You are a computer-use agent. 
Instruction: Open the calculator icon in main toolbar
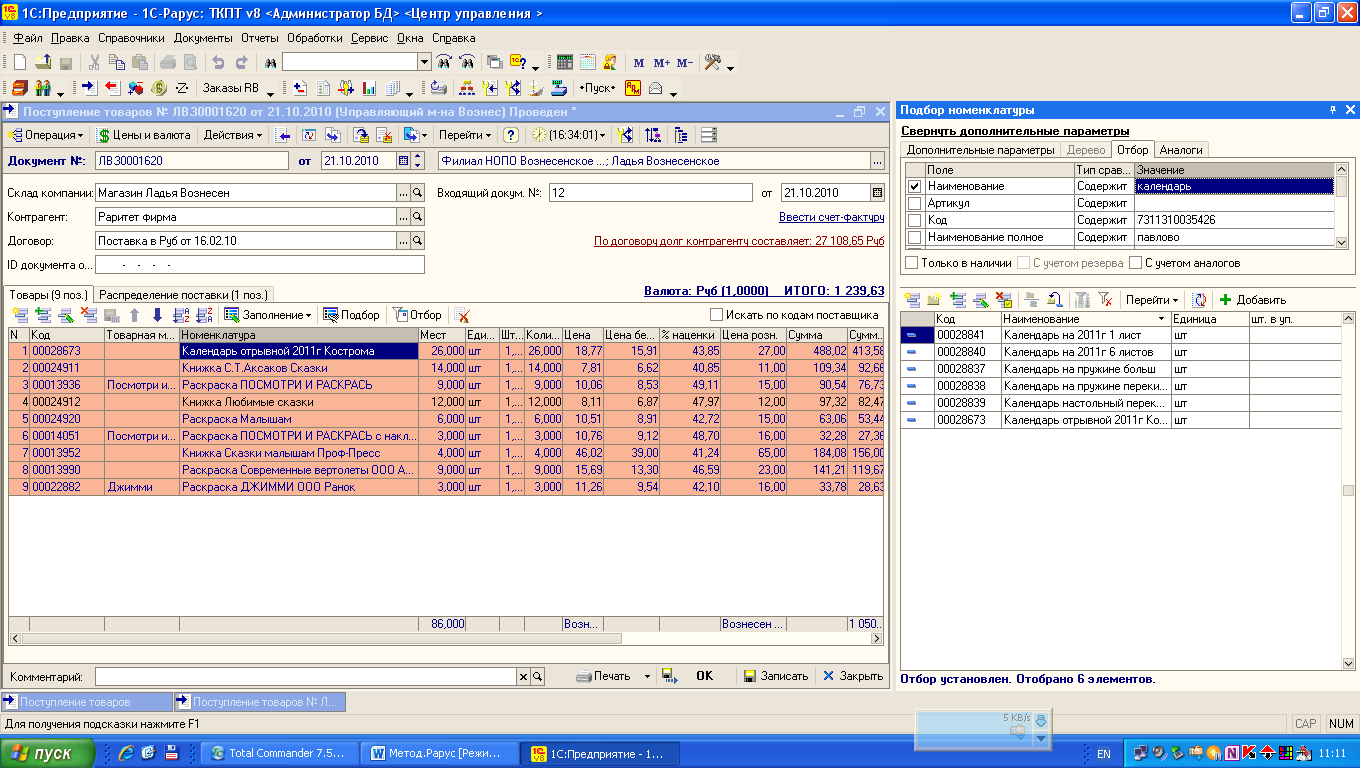(565, 62)
